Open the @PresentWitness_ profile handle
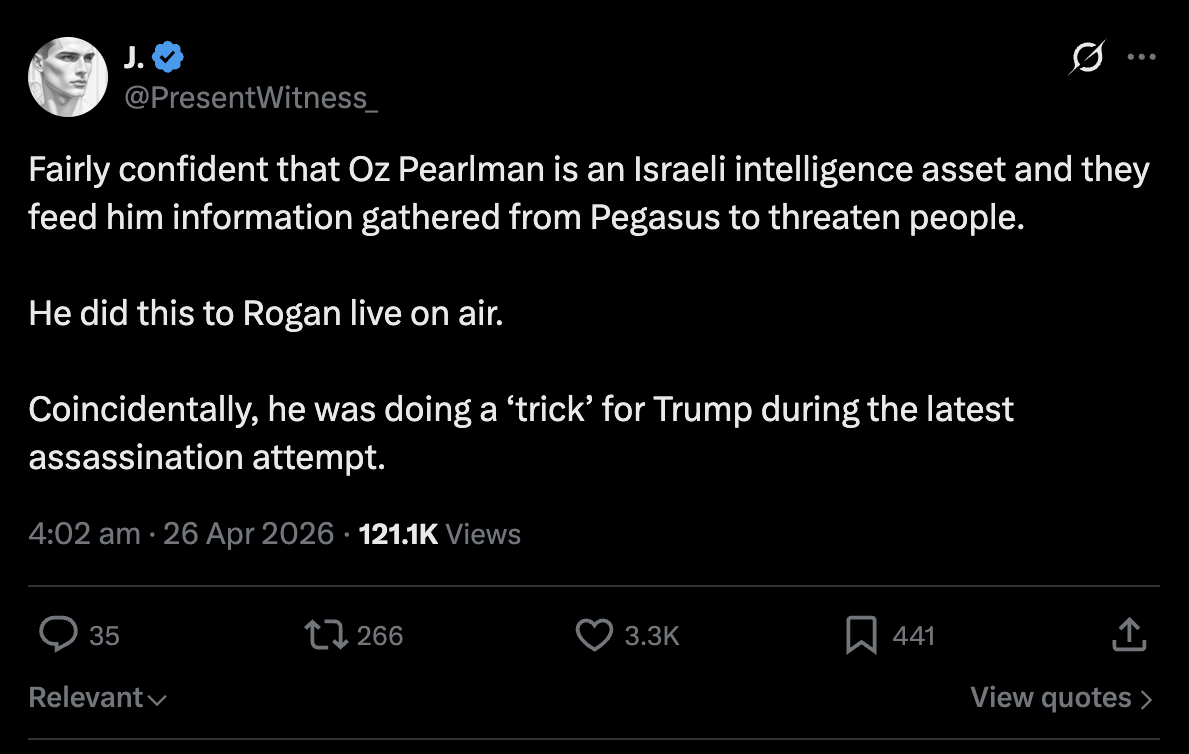This screenshot has width=1189, height=754. tap(251, 97)
